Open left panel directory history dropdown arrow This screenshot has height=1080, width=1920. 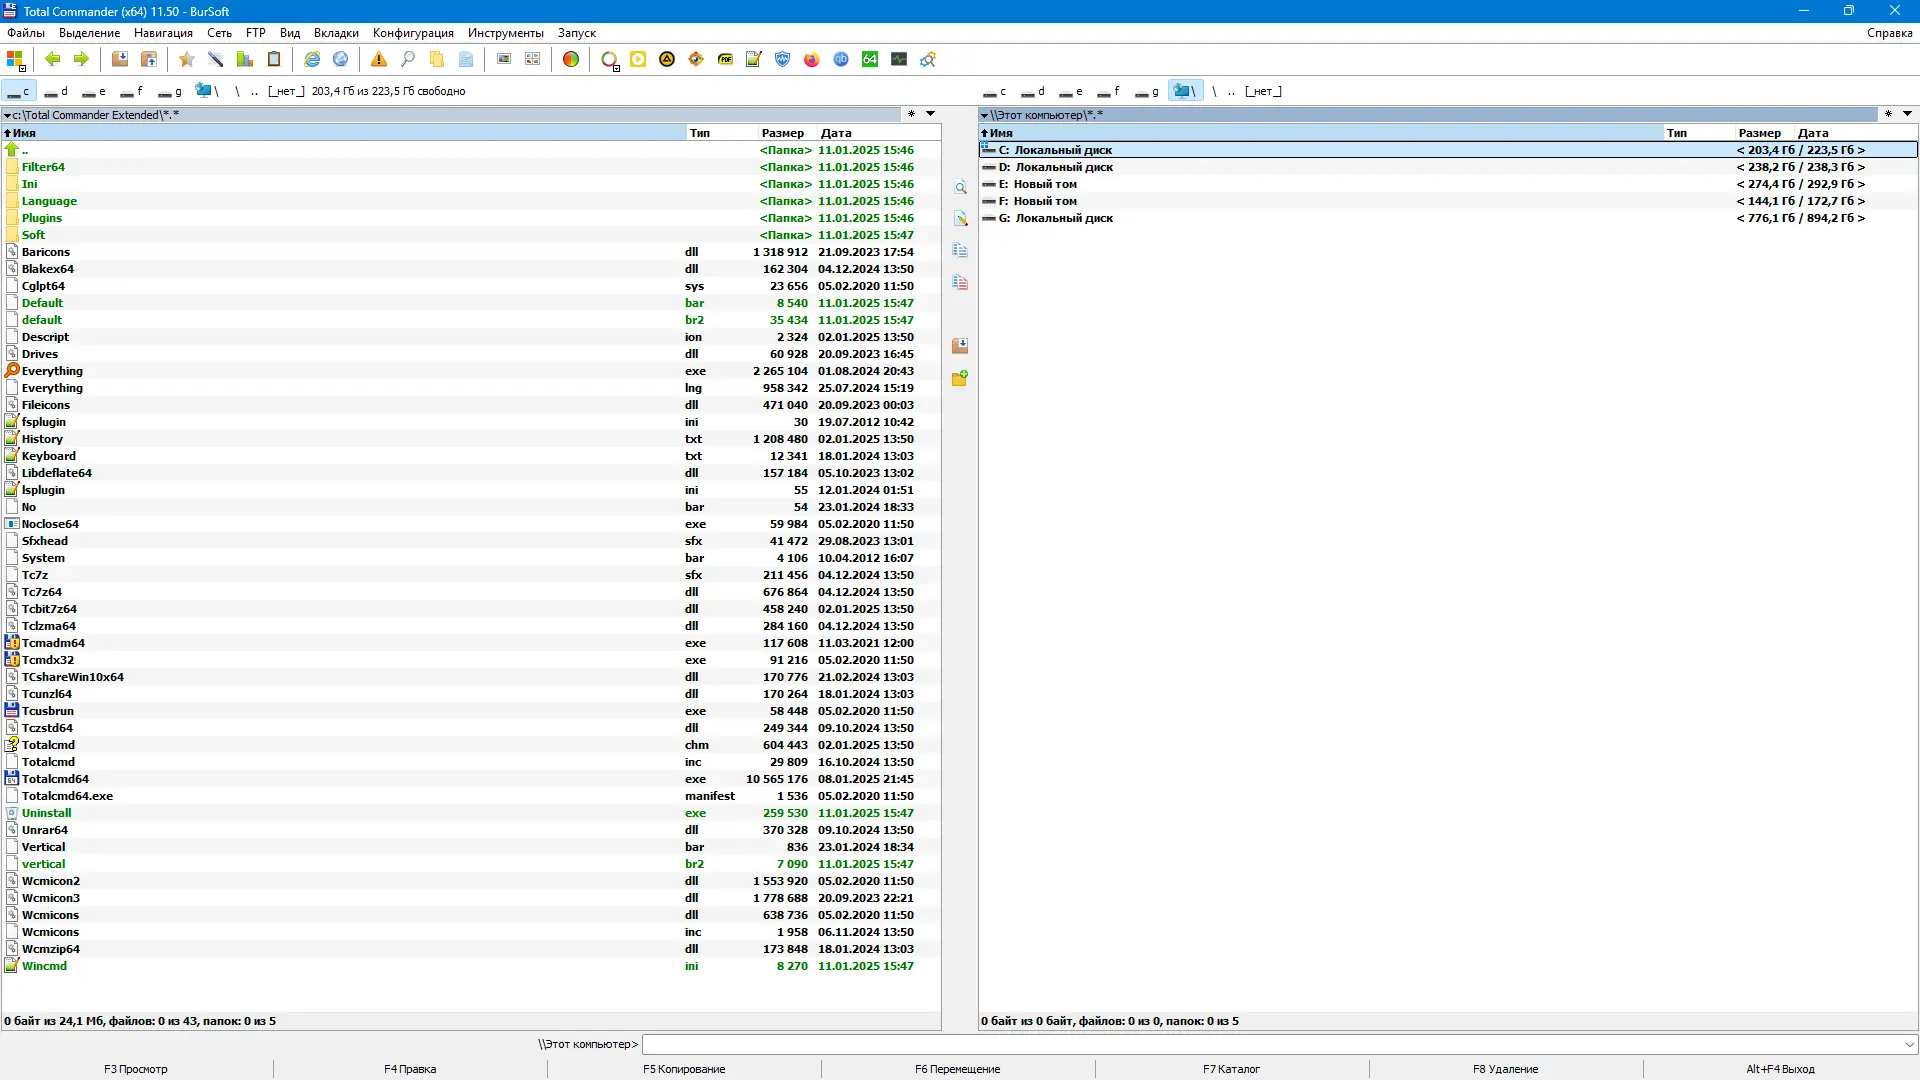[x=930, y=114]
